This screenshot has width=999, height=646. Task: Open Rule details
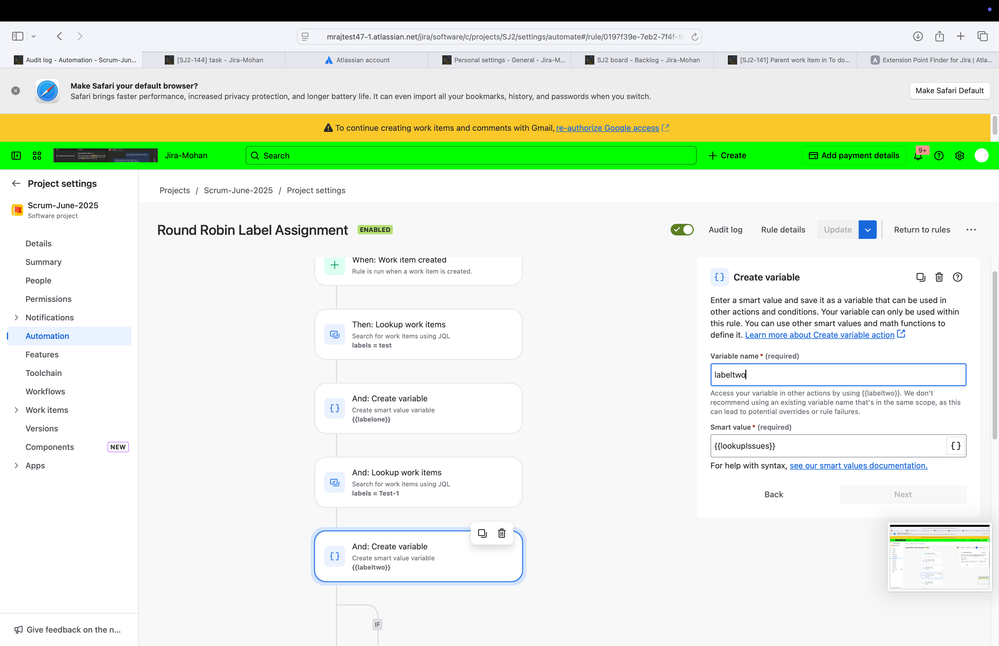[782, 229]
